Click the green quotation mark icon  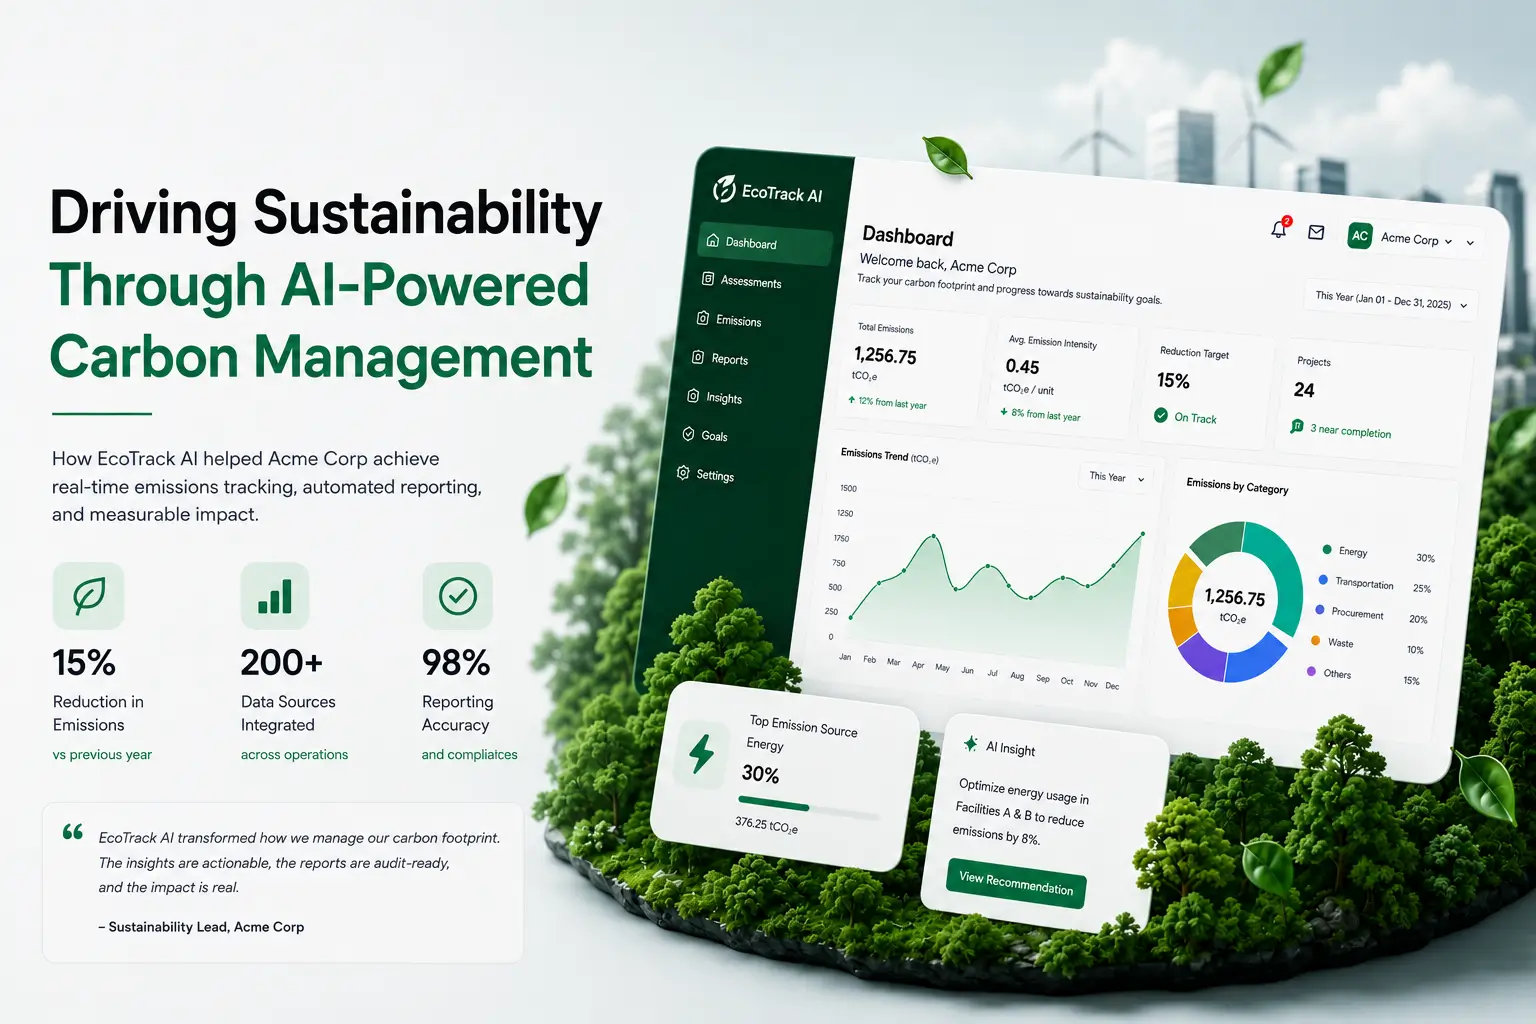[72, 832]
